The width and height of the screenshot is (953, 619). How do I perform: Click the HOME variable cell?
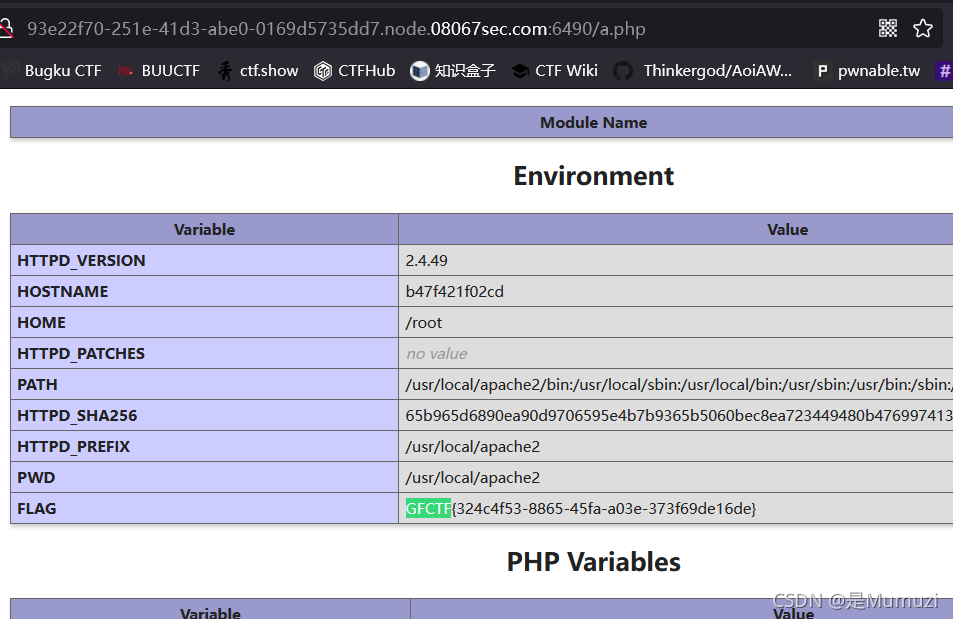204,322
